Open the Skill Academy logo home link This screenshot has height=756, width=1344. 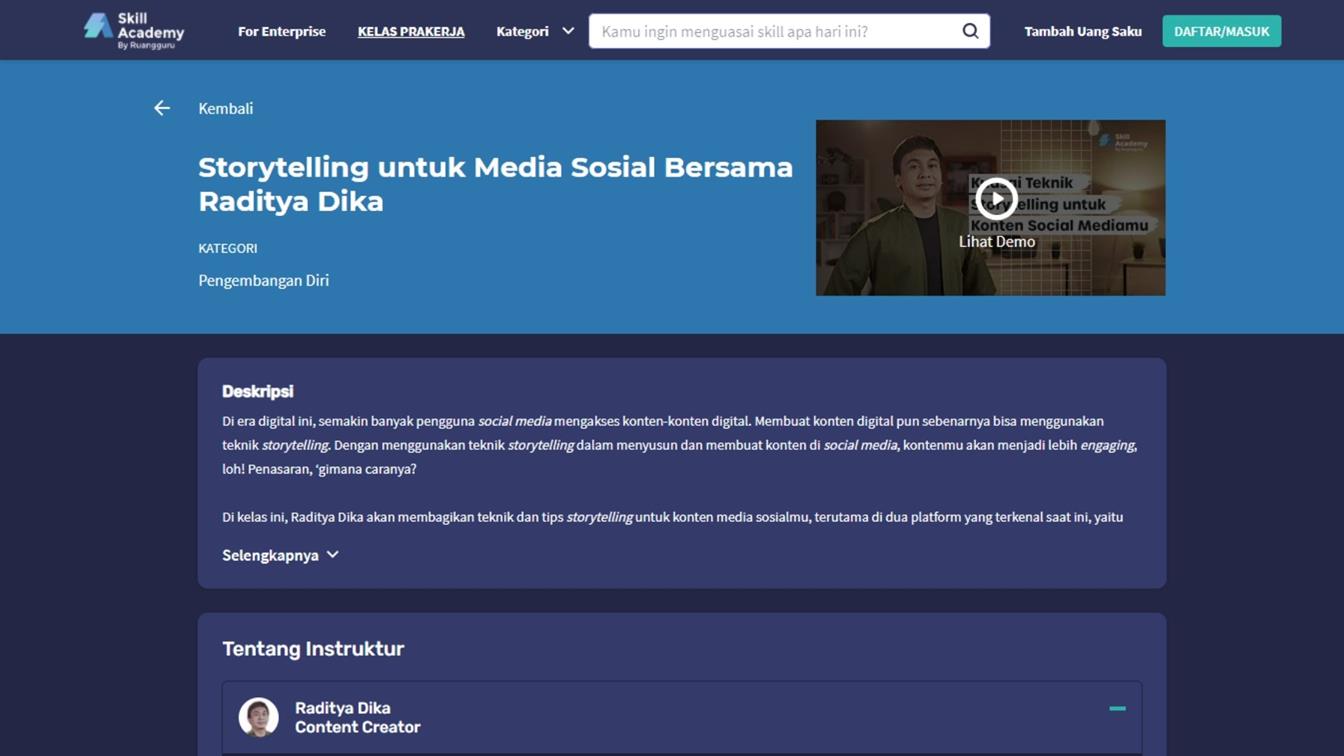[134, 31]
